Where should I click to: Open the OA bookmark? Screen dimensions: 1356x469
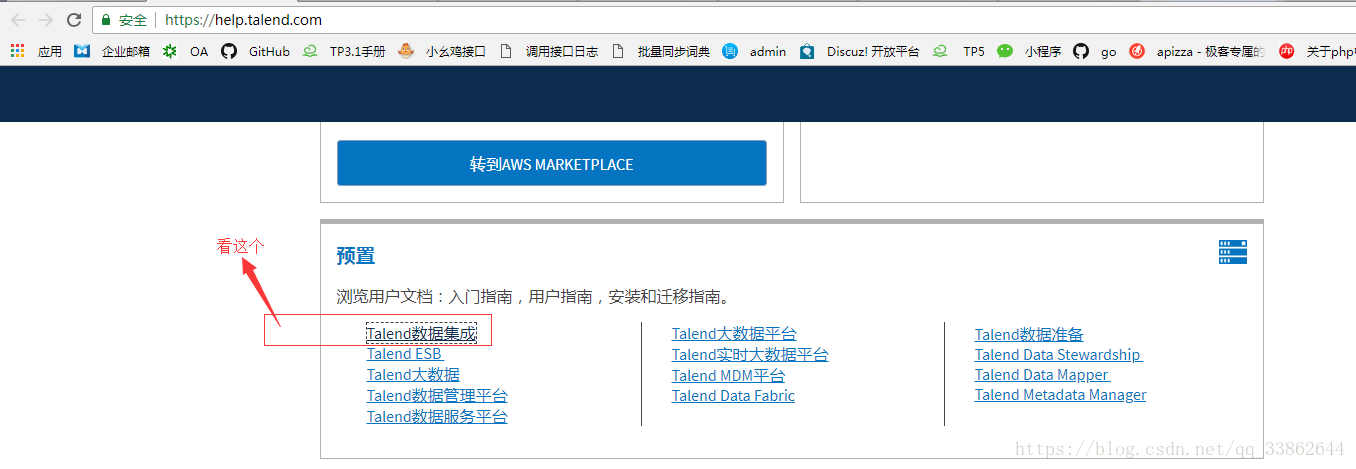click(x=186, y=51)
